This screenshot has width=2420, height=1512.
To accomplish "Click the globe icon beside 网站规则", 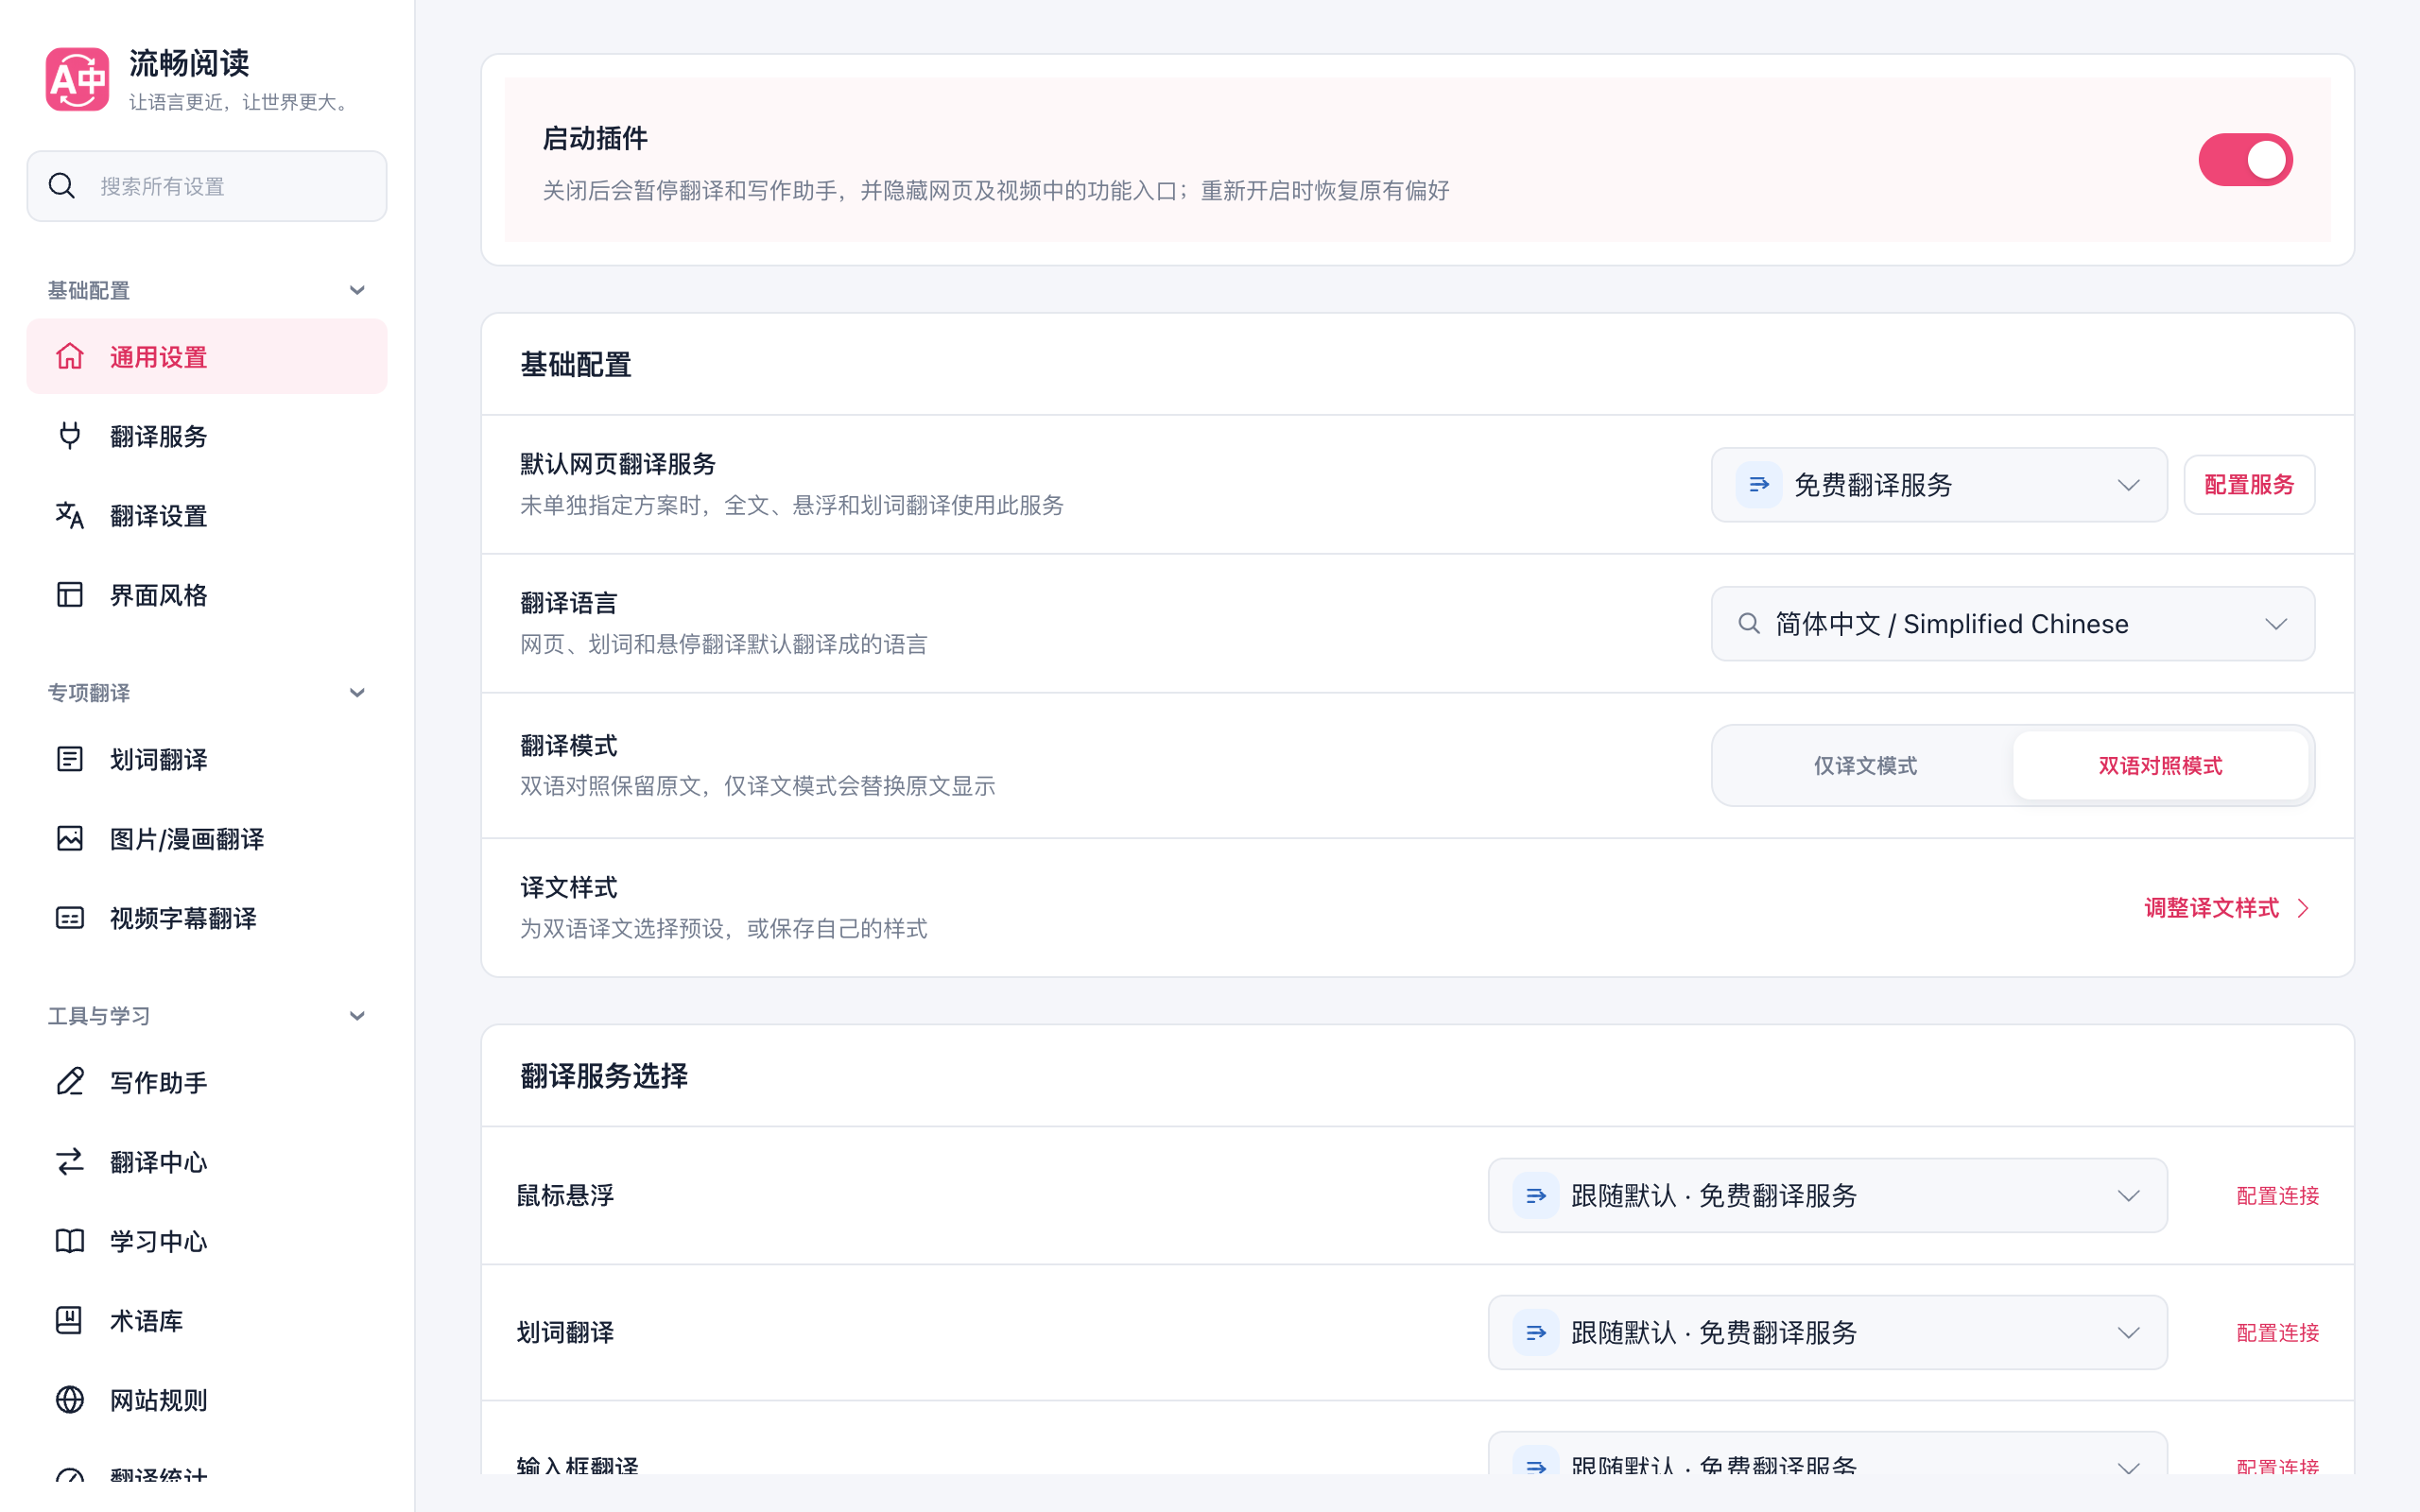I will tap(70, 1400).
